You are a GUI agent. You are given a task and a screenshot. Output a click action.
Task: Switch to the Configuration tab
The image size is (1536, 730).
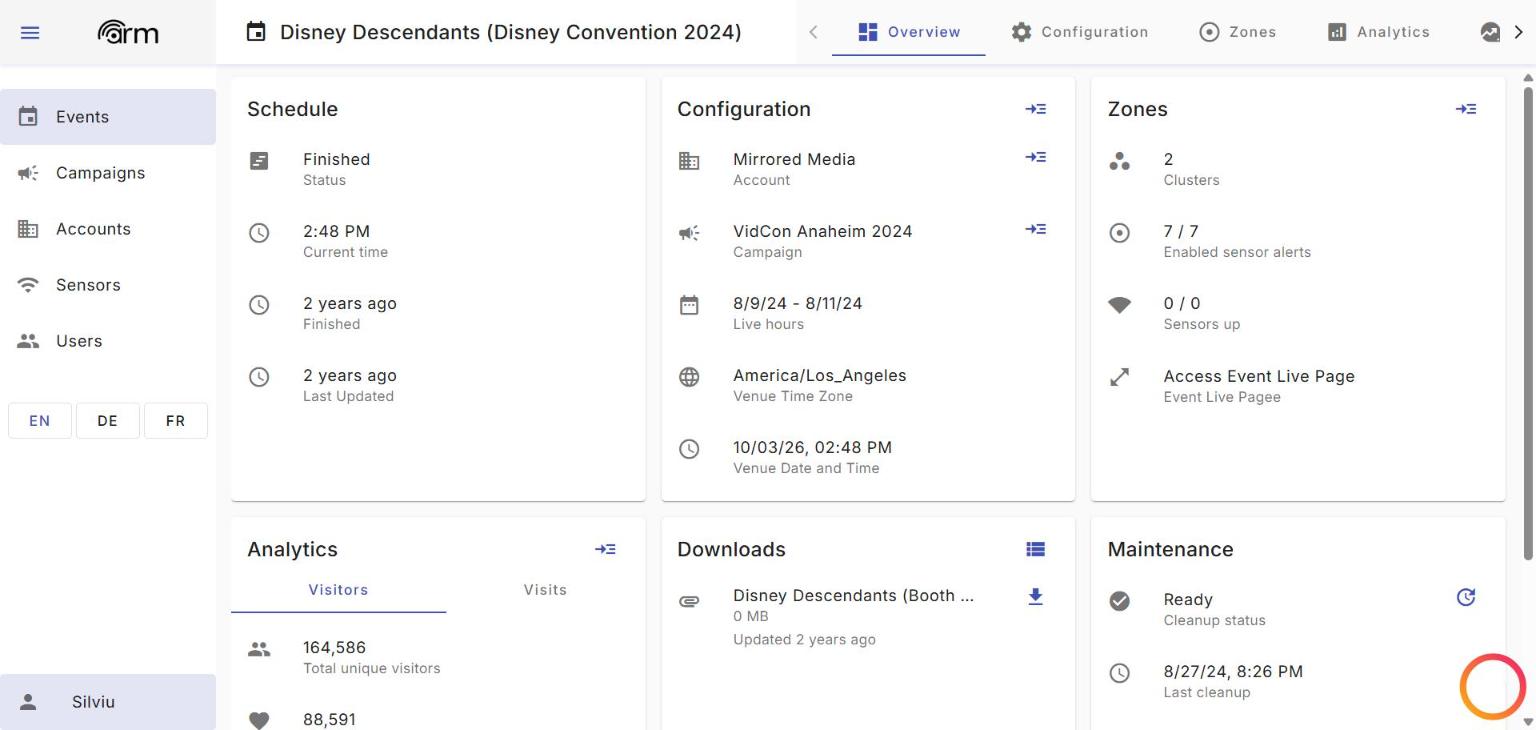click(x=1080, y=32)
